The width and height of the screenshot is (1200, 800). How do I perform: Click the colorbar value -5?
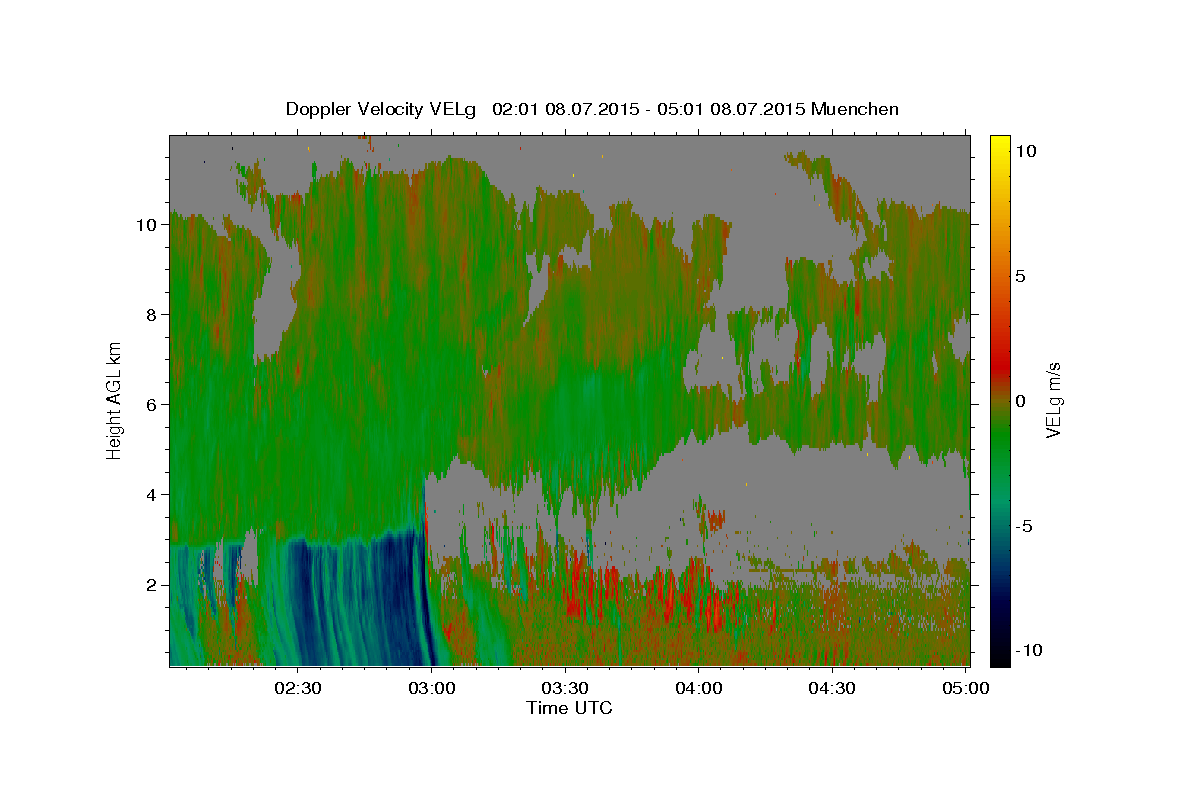point(1023,526)
